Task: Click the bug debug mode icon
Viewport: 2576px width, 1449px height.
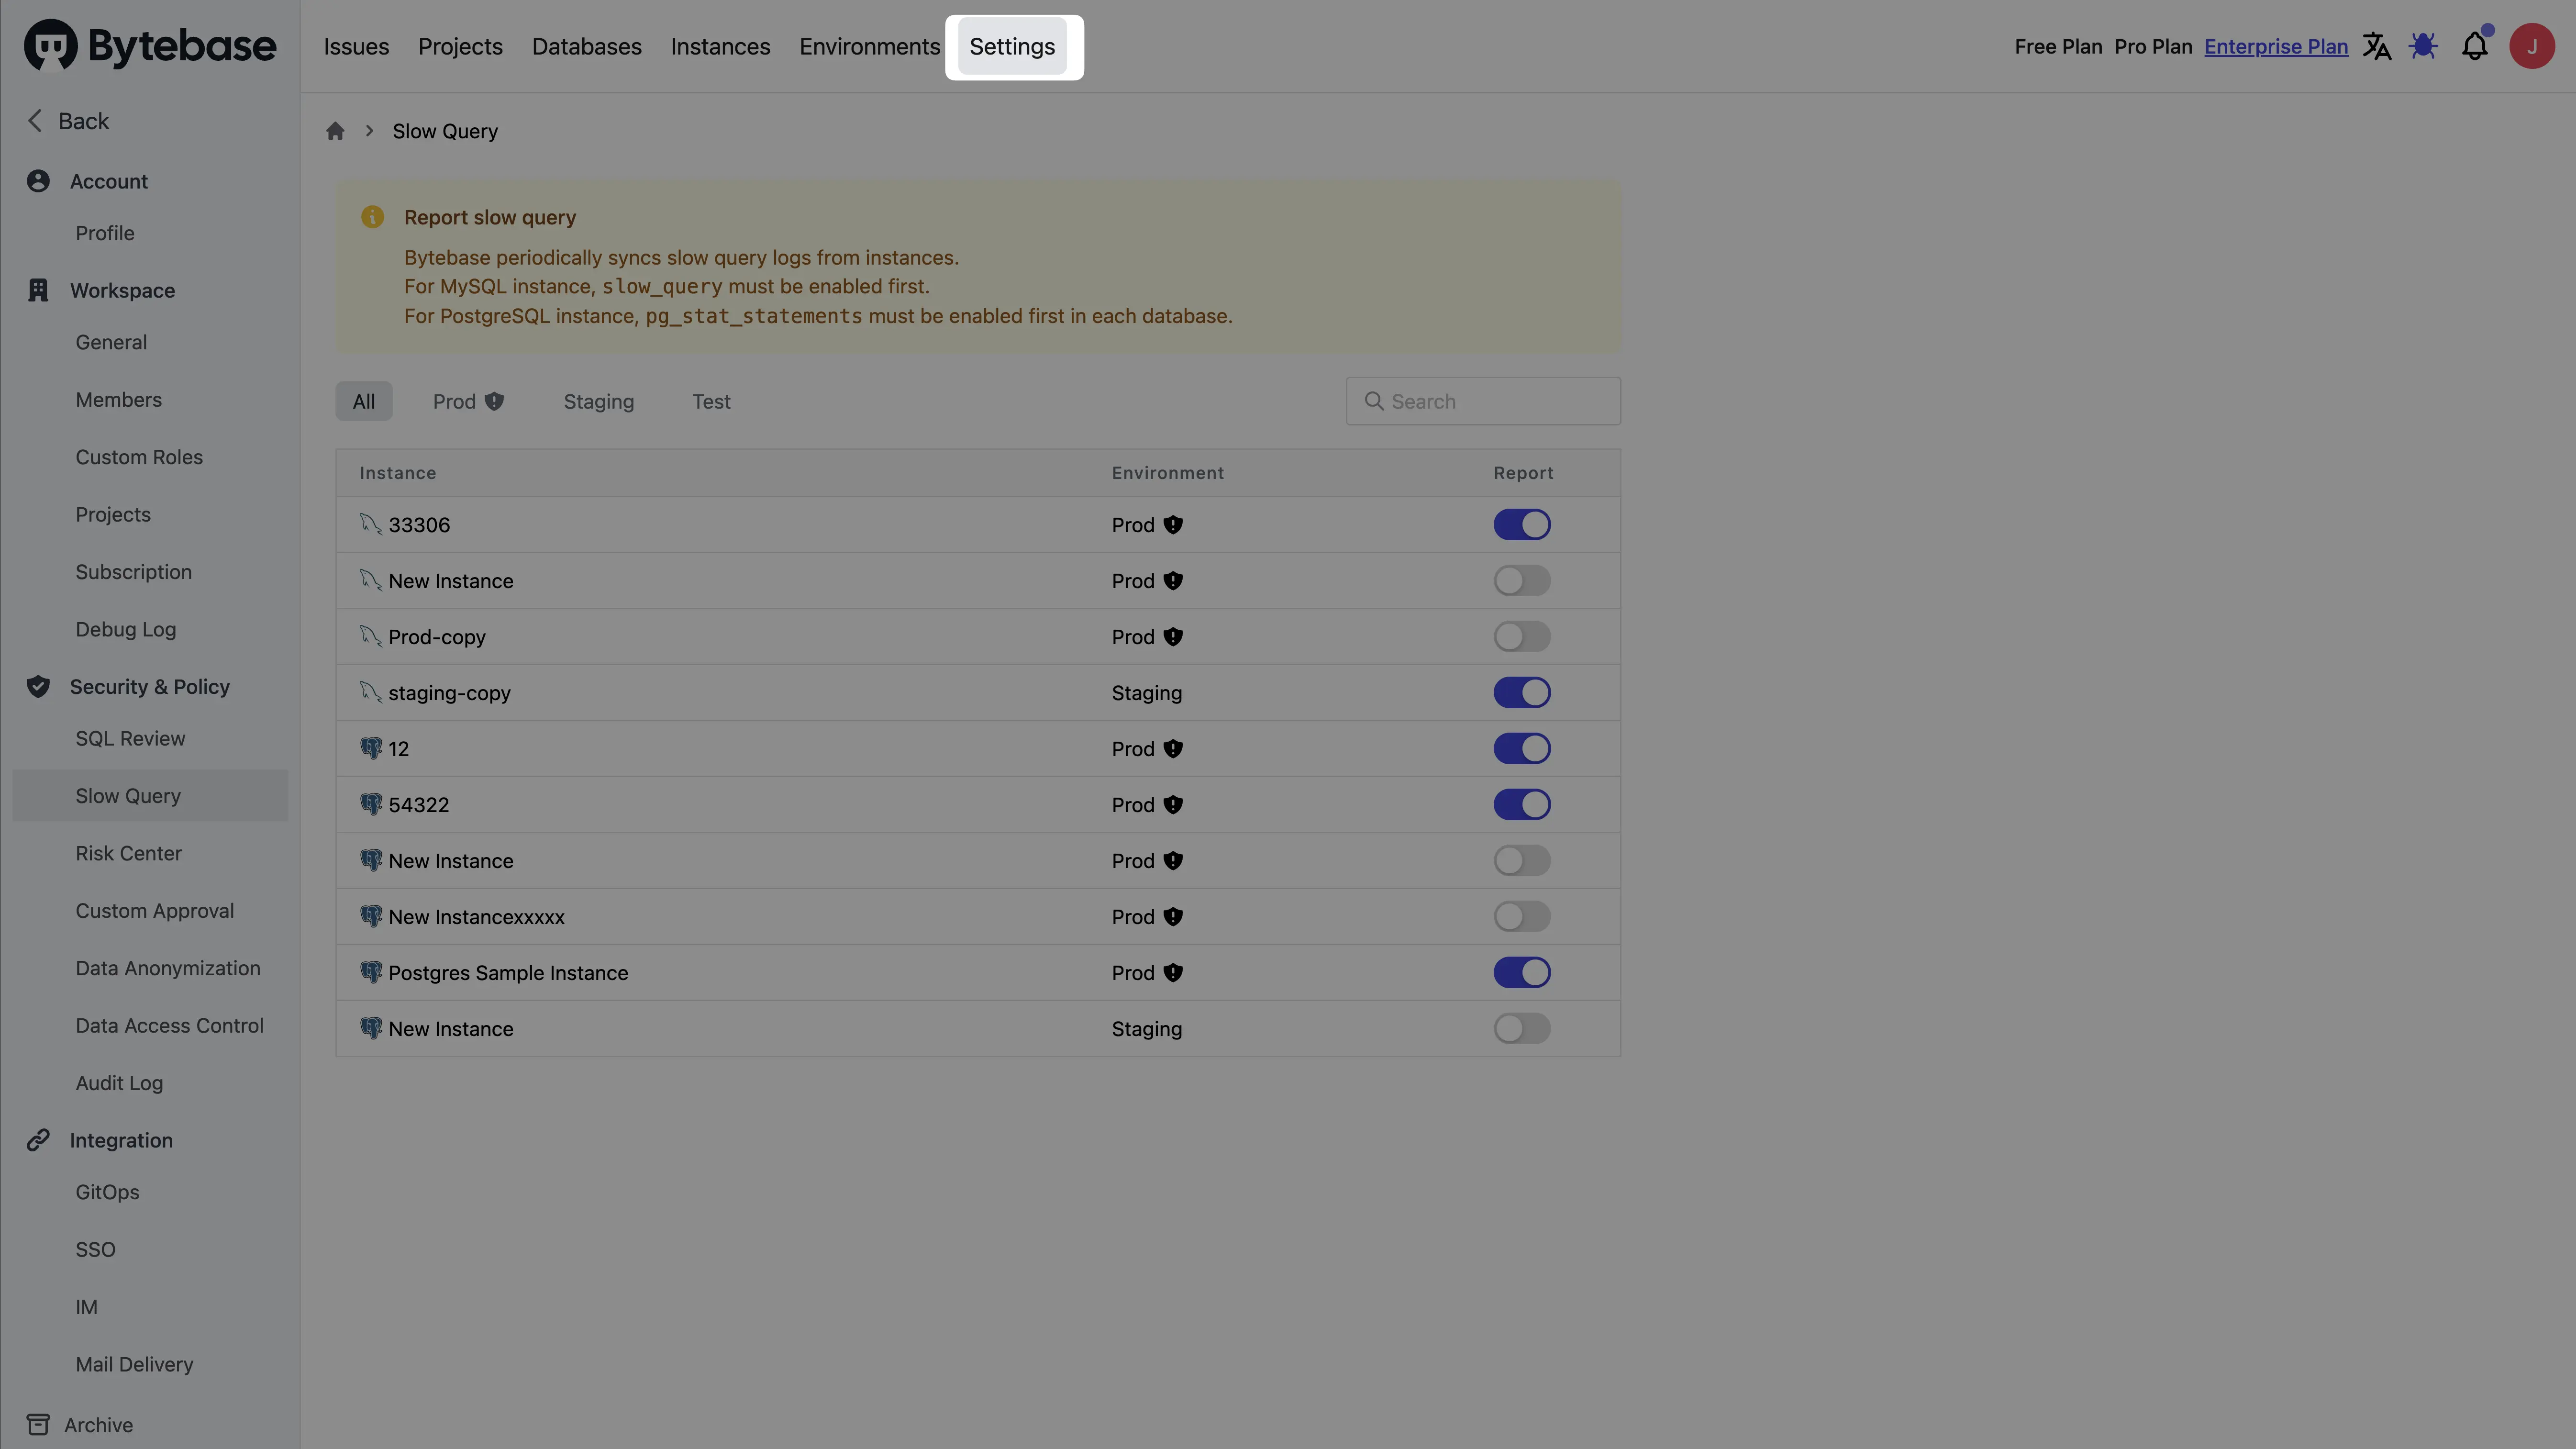Action: click(2423, 46)
